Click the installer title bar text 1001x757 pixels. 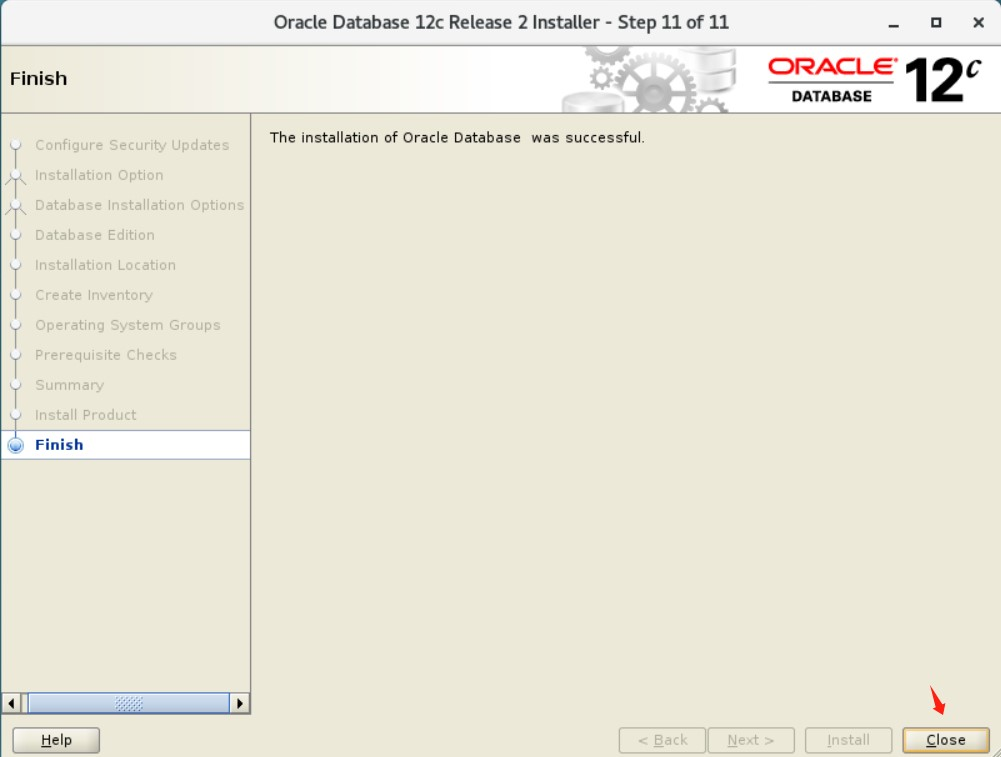tap(501, 22)
